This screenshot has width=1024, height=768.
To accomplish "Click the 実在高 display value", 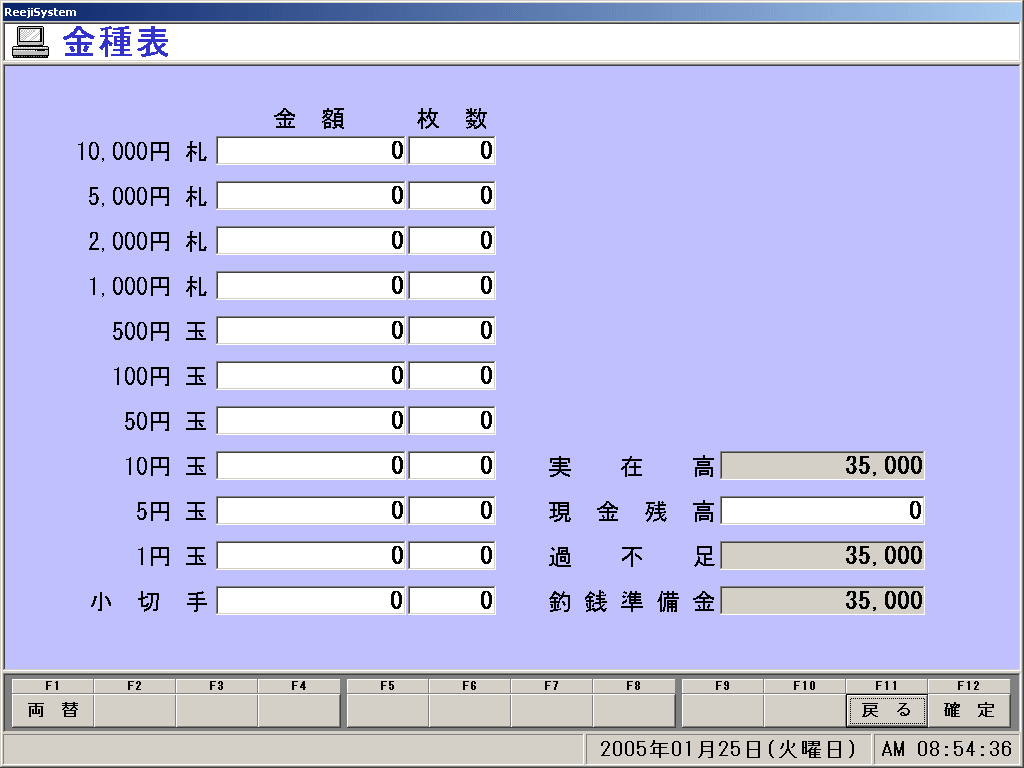I will click(822, 466).
